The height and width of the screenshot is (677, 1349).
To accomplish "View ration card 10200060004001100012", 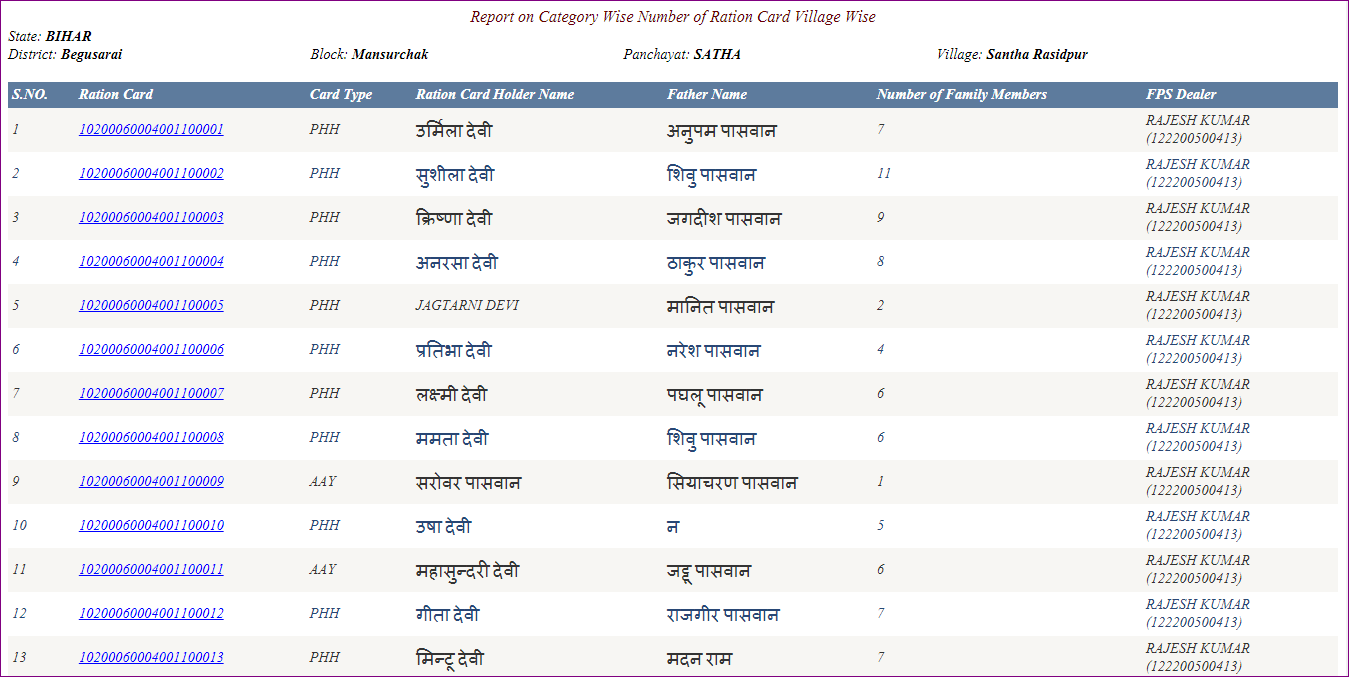I will [x=151, y=613].
